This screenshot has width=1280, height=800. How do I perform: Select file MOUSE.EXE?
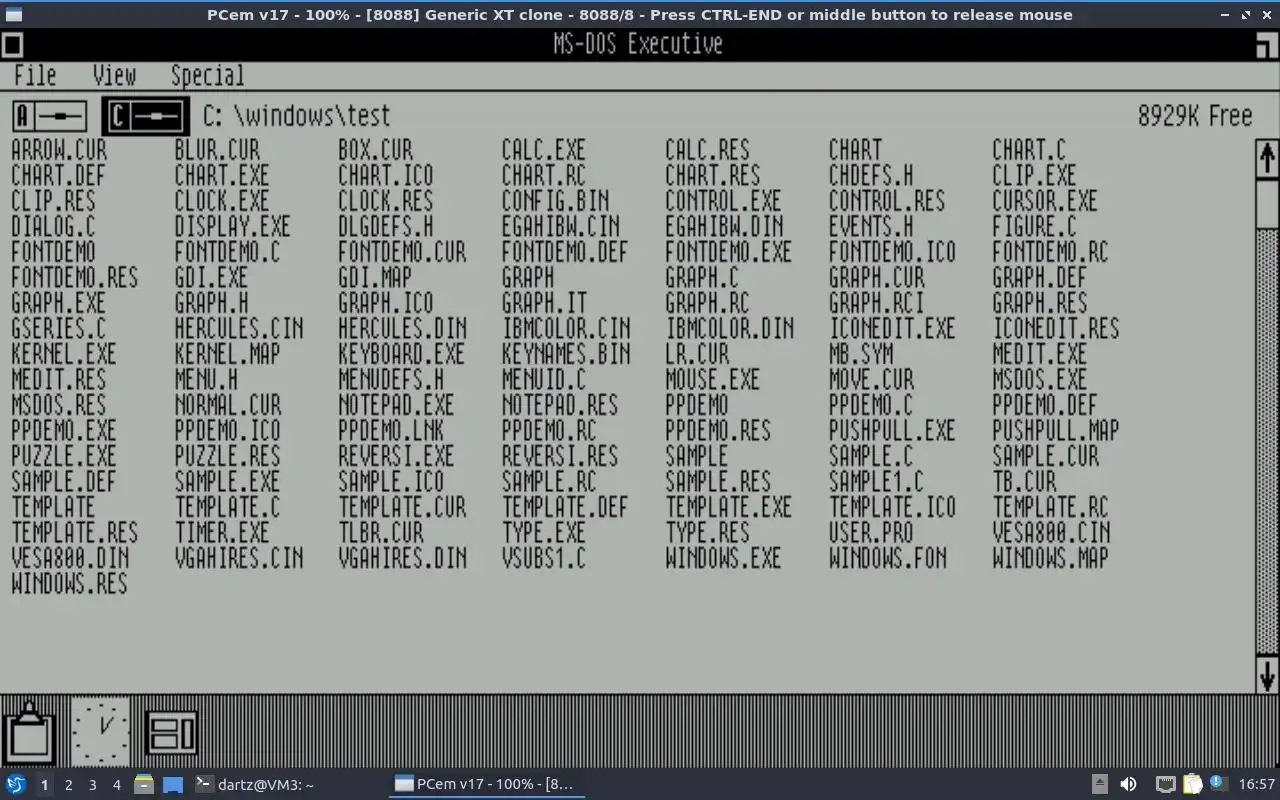pyautogui.click(x=713, y=379)
